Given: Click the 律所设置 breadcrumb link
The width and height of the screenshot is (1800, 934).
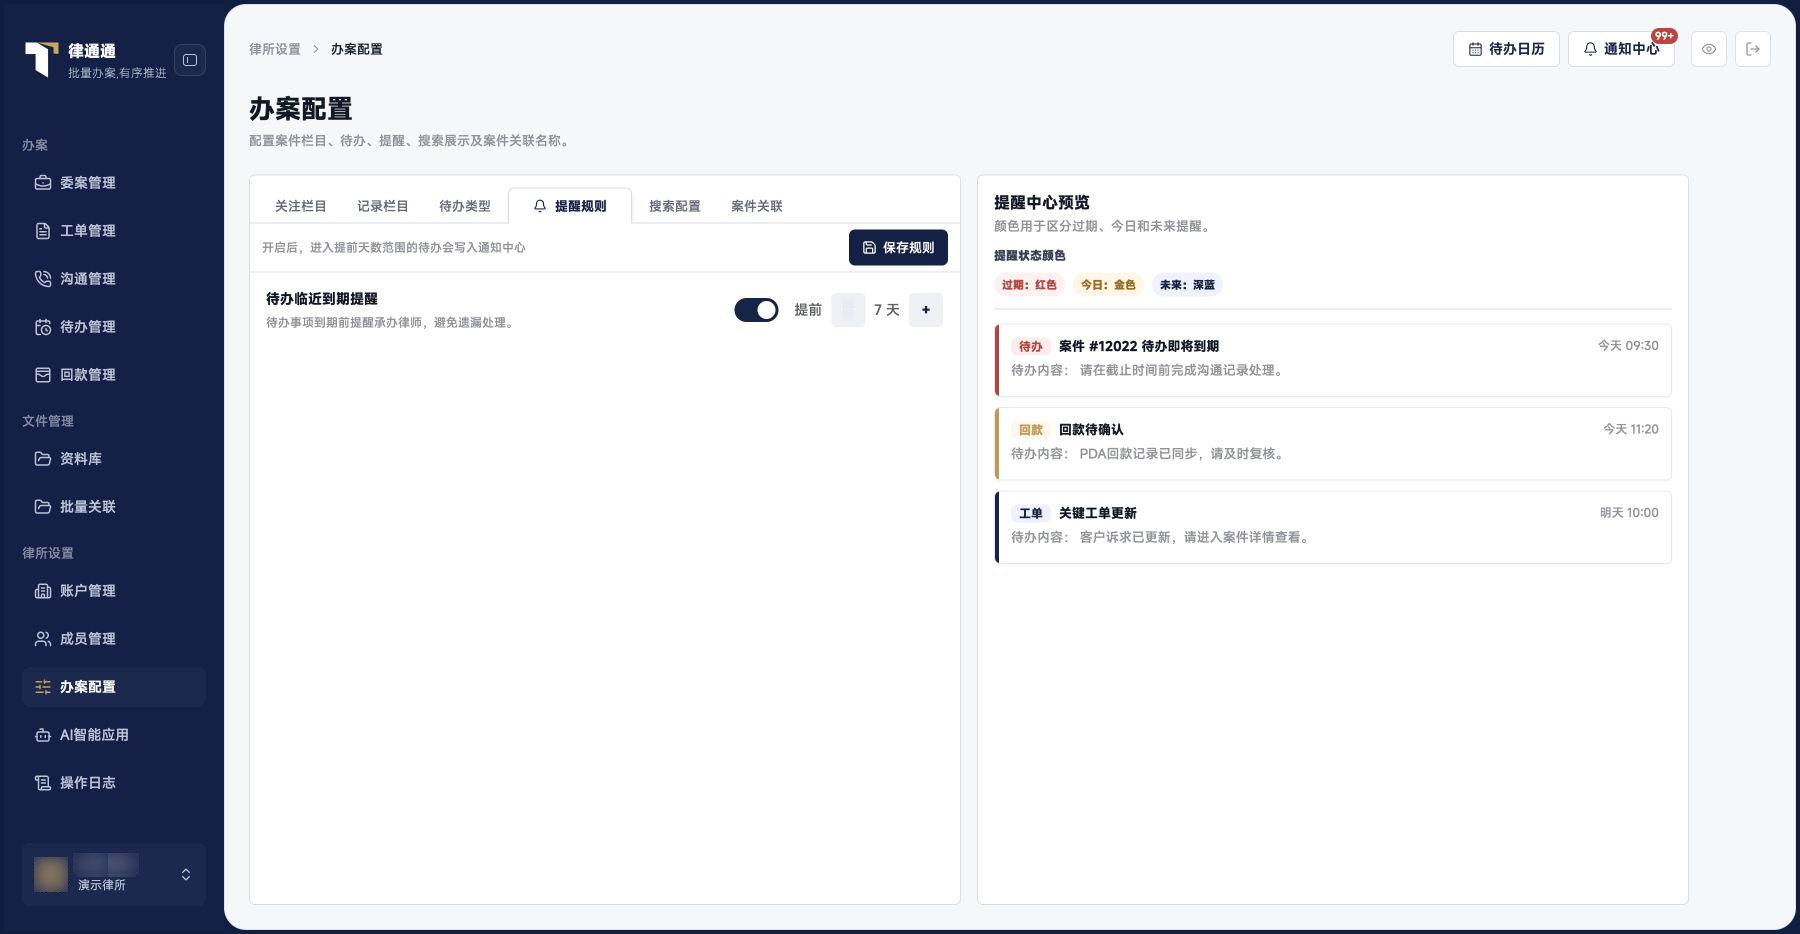Looking at the screenshot, I should [275, 49].
